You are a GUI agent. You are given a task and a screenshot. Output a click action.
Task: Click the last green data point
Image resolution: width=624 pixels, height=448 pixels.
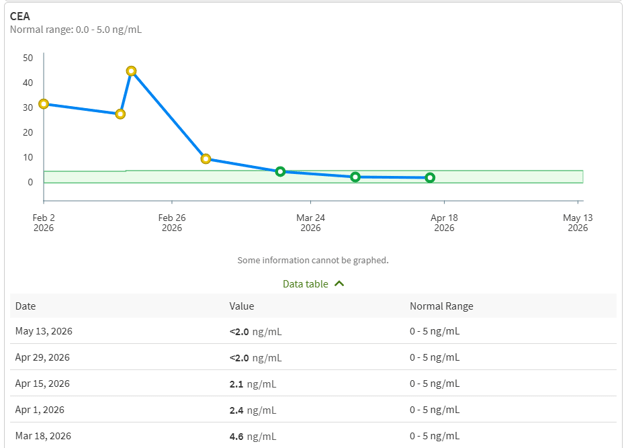[x=430, y=178]
